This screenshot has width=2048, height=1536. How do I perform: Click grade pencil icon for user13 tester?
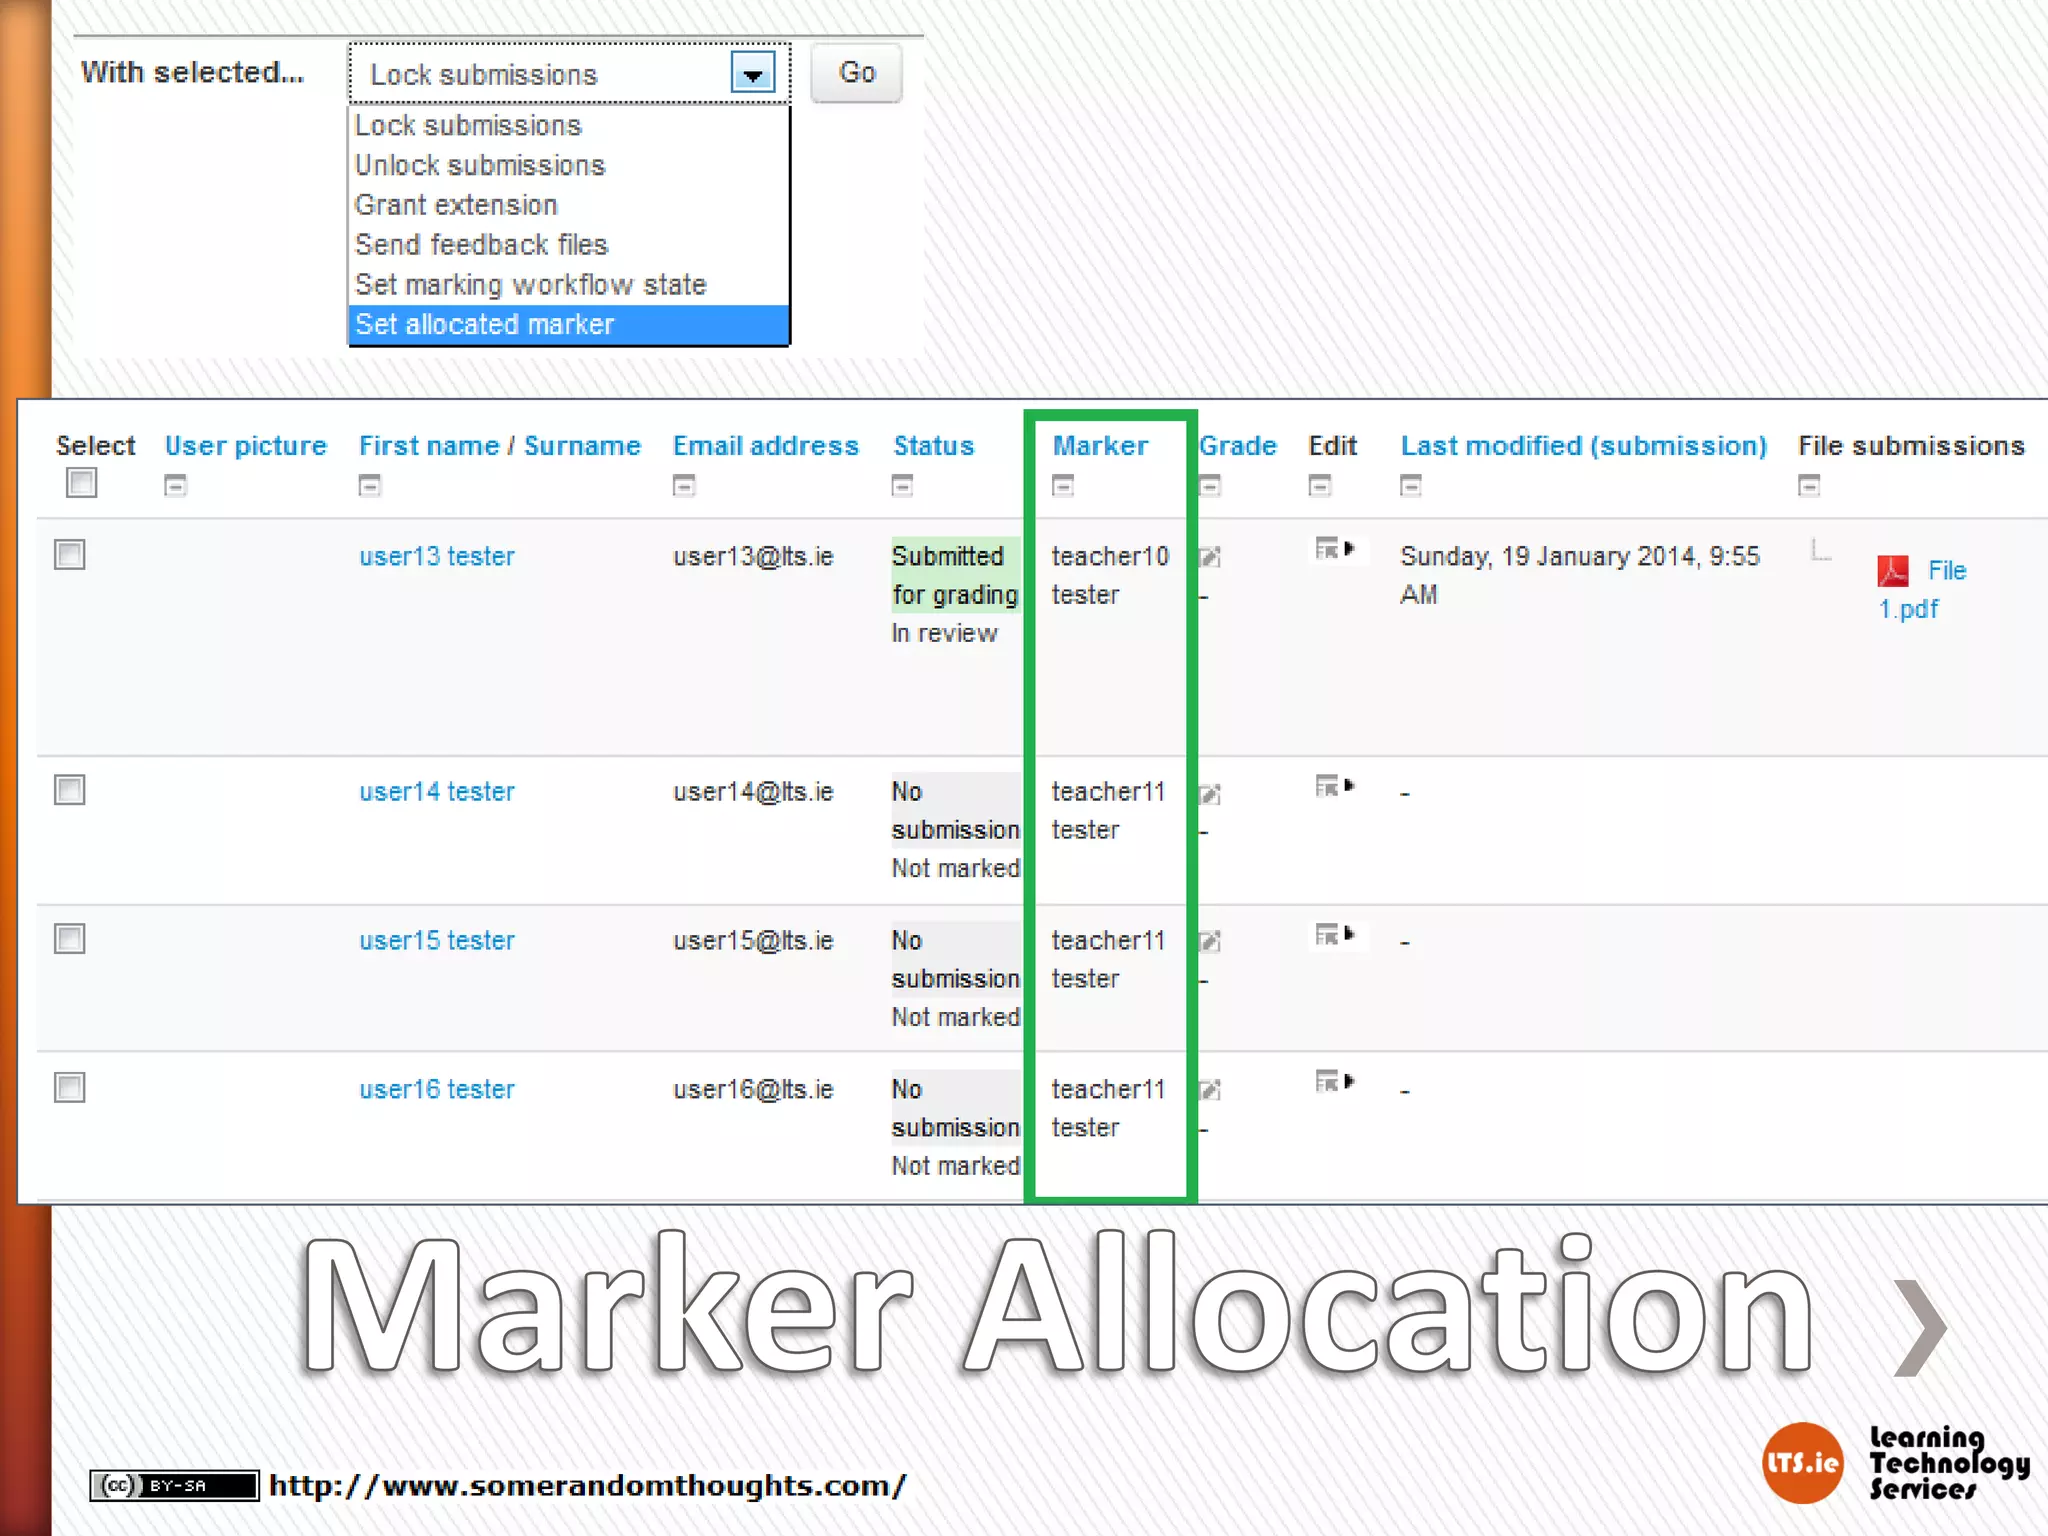click(1210, 557)
